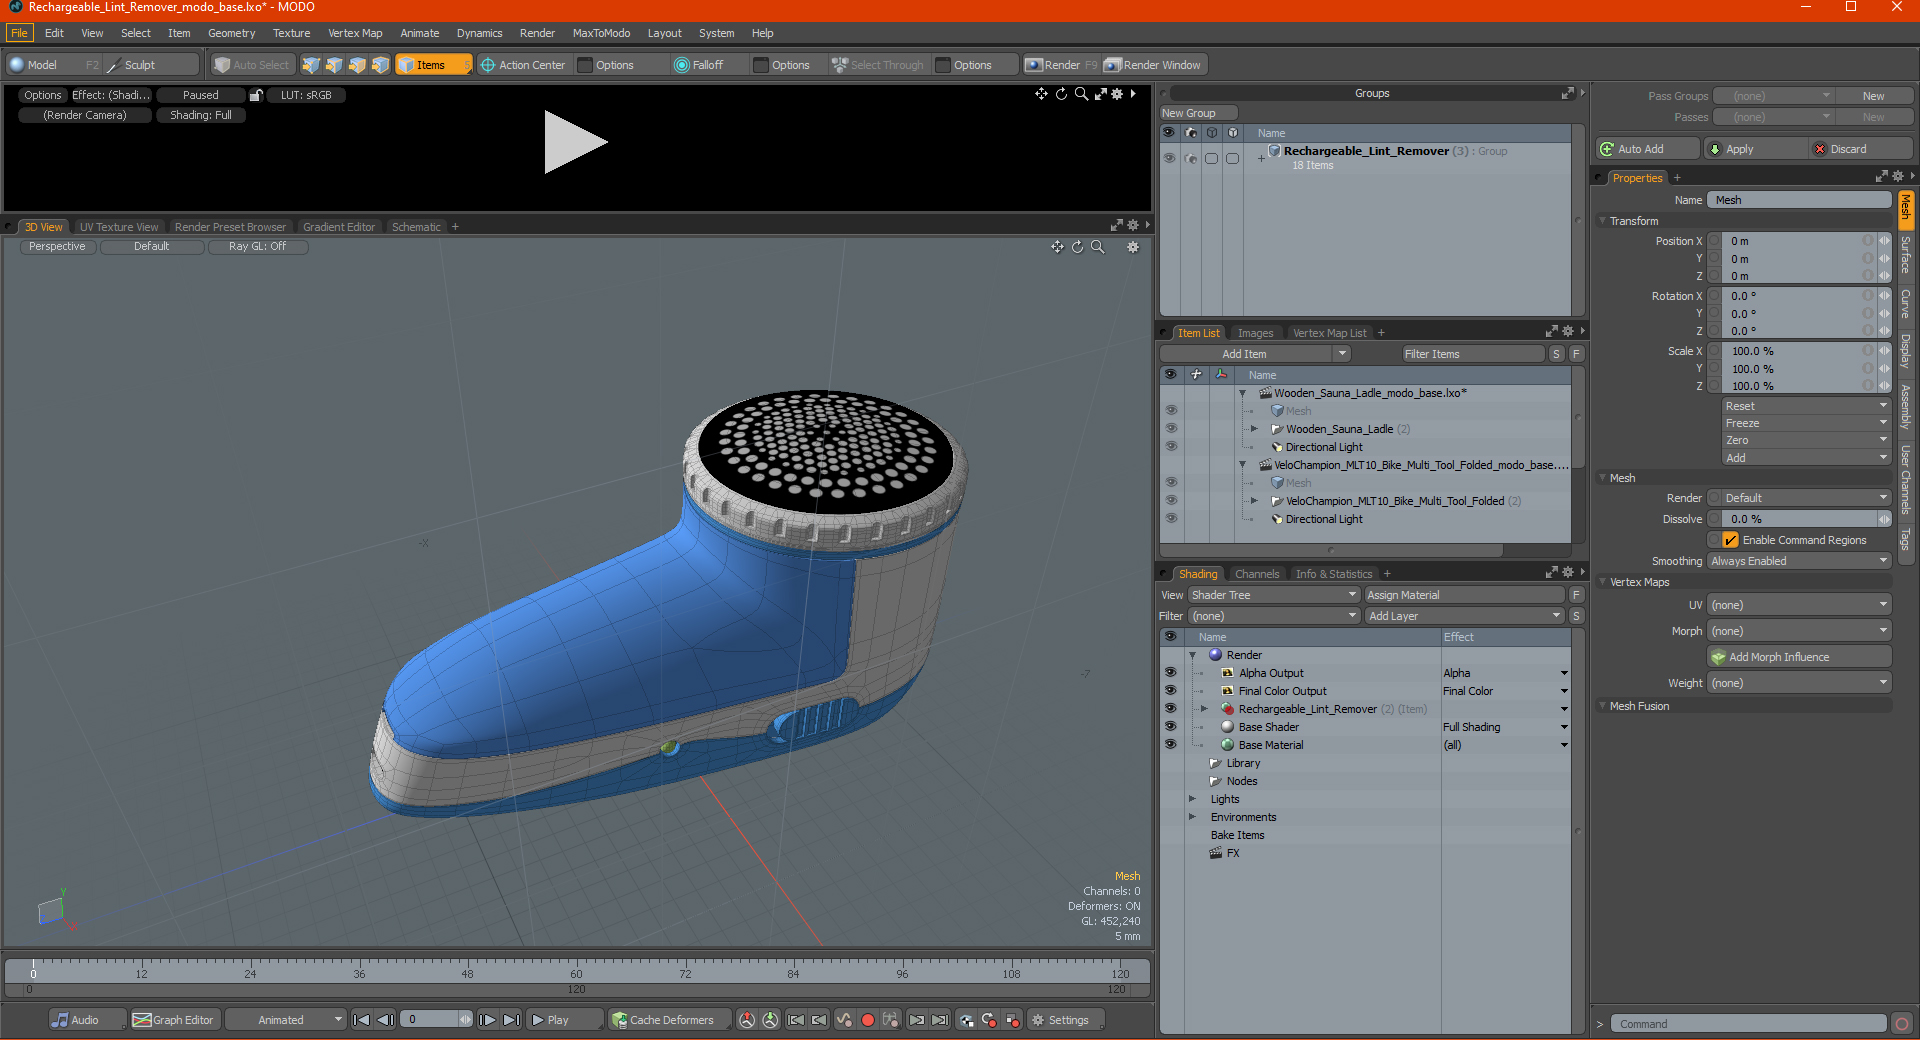The height and width of the screenshot is (1040, 1920).
Task: Toggle visibility of Base Material
Action: click(x=1170, y=745)
